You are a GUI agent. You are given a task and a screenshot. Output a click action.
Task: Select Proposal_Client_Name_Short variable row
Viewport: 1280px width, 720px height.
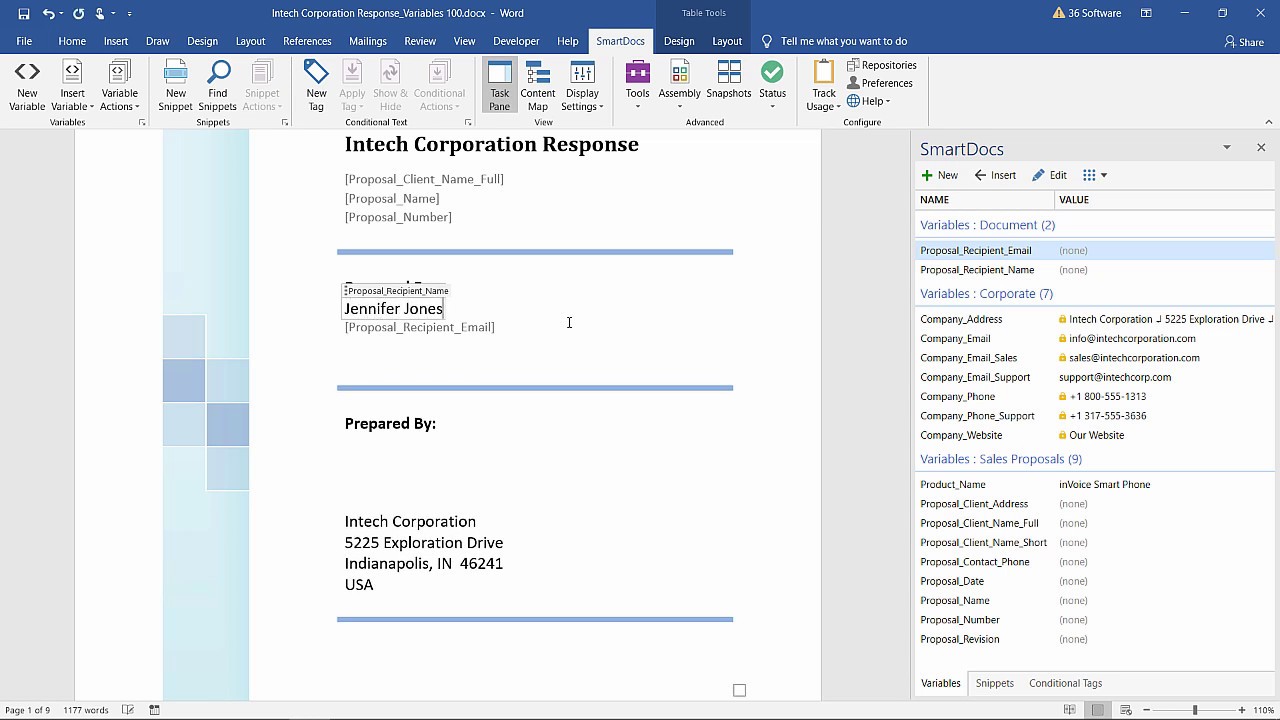(1095, 542)
